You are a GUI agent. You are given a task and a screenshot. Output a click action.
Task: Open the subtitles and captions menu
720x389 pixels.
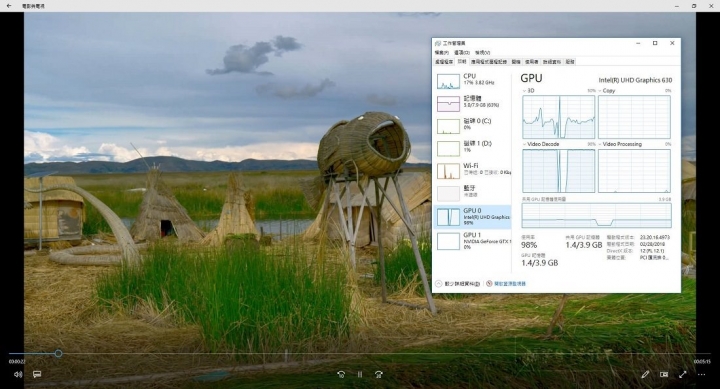click(37, 374)
